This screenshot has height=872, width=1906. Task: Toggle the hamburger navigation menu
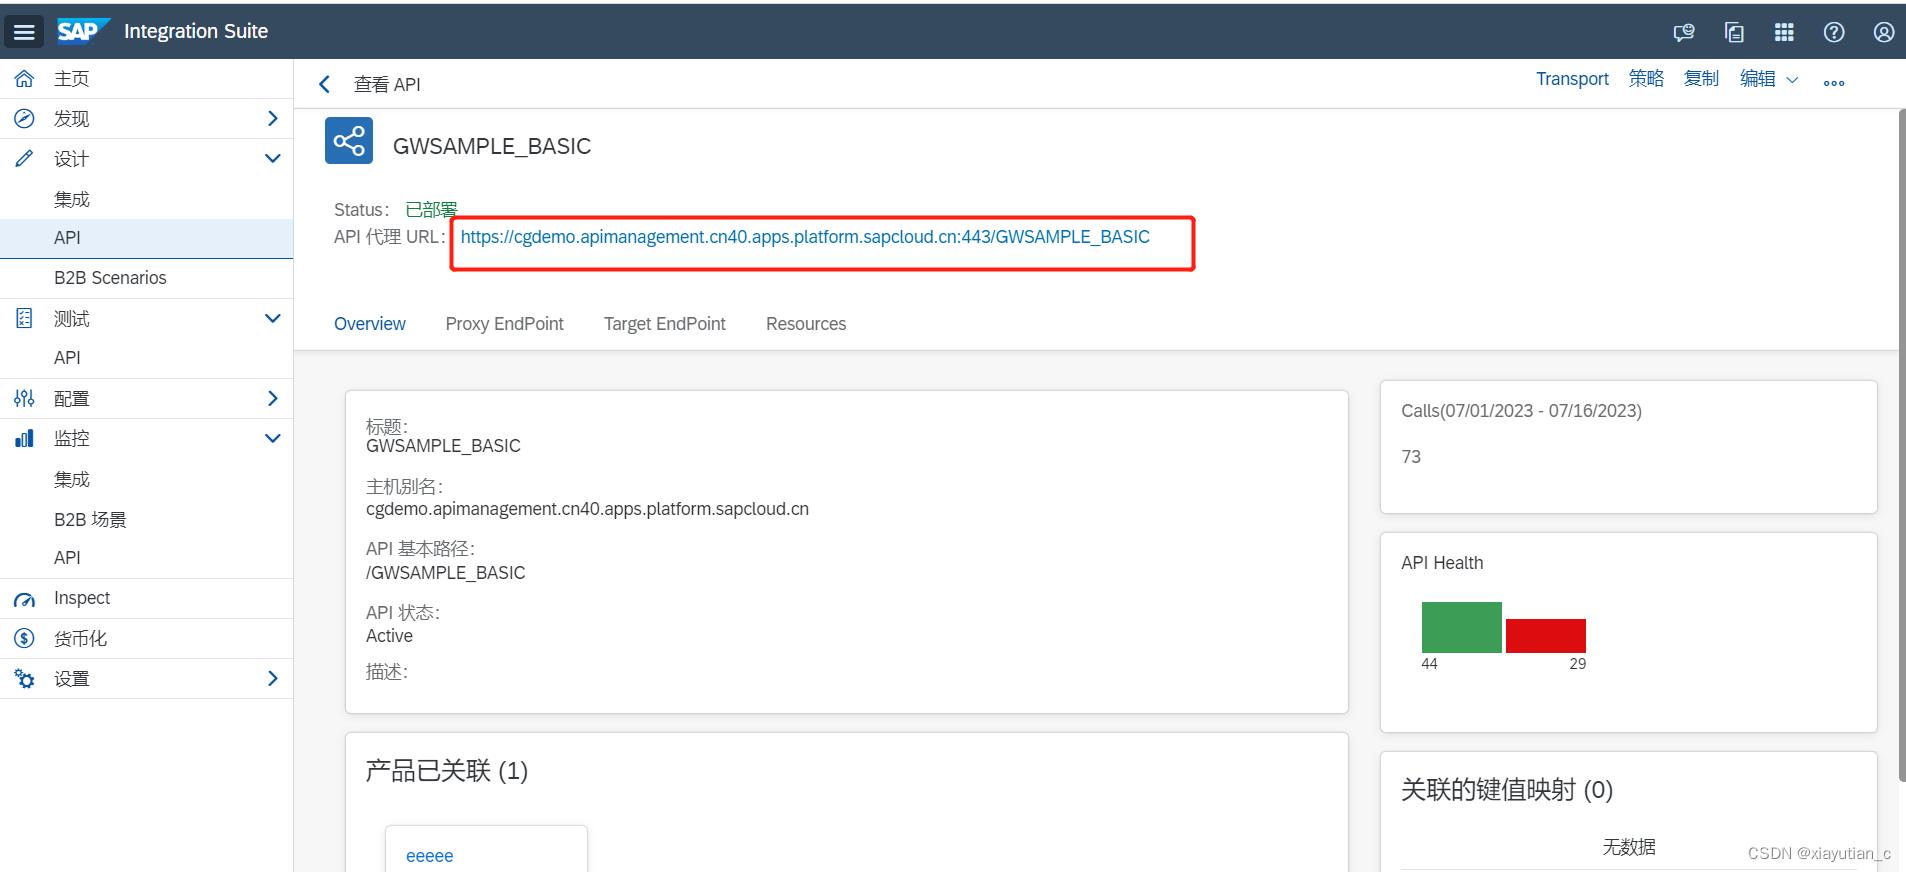coord(24,32)
